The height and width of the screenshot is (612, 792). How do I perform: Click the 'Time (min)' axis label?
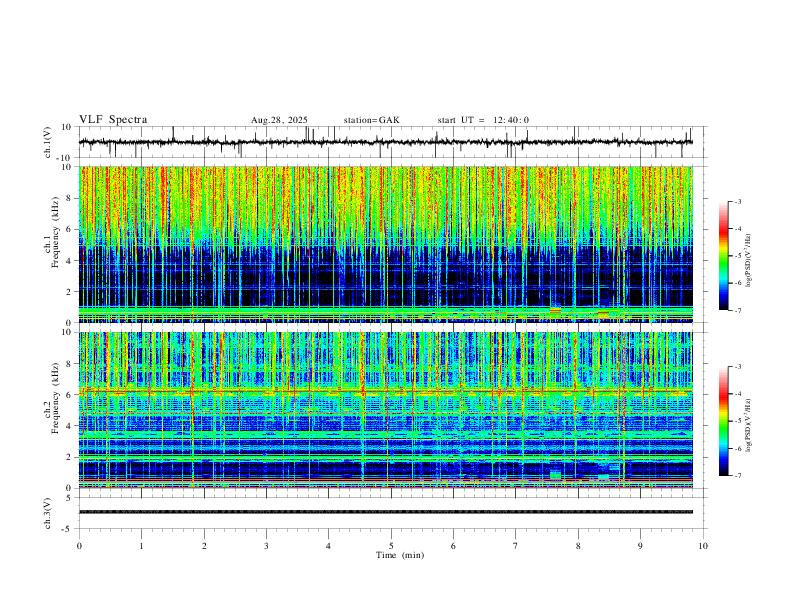pos(400,555)
